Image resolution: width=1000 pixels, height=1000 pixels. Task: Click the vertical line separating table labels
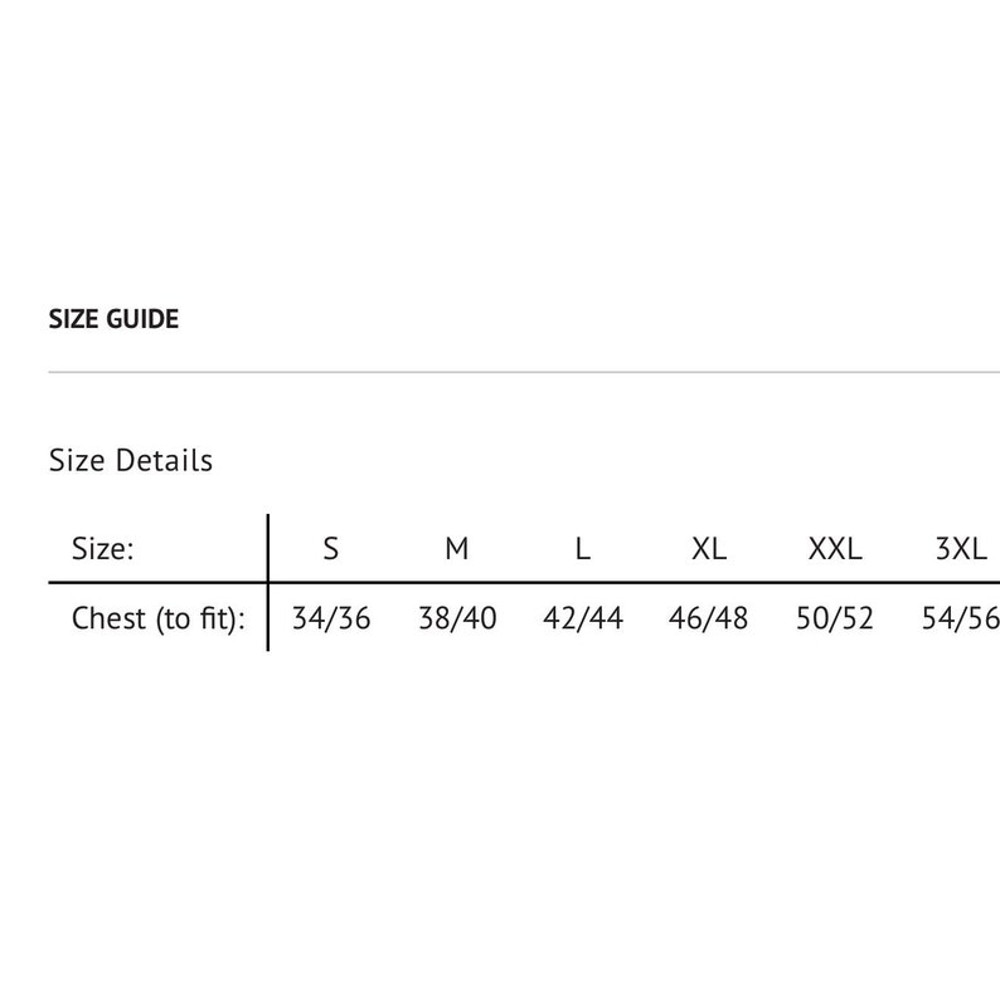point(268,600)
